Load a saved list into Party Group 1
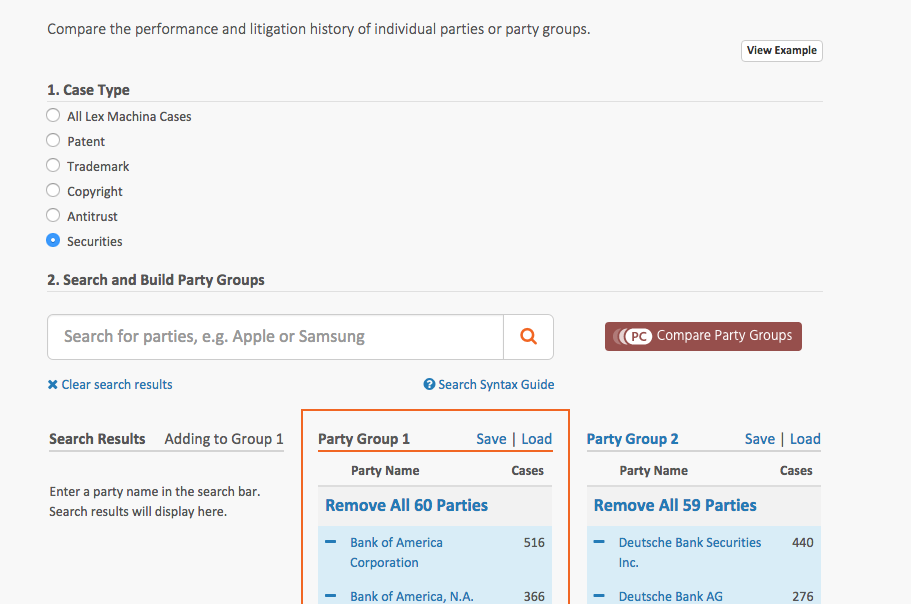 (536, 439)
